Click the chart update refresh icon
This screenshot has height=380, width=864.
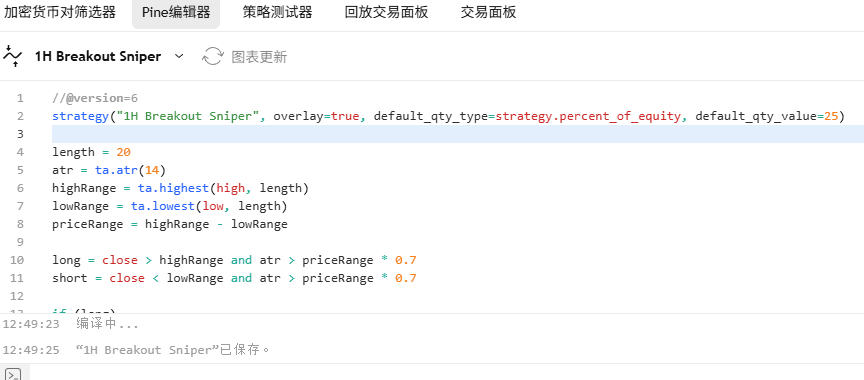pyautogui.click(x=213, y=56)
